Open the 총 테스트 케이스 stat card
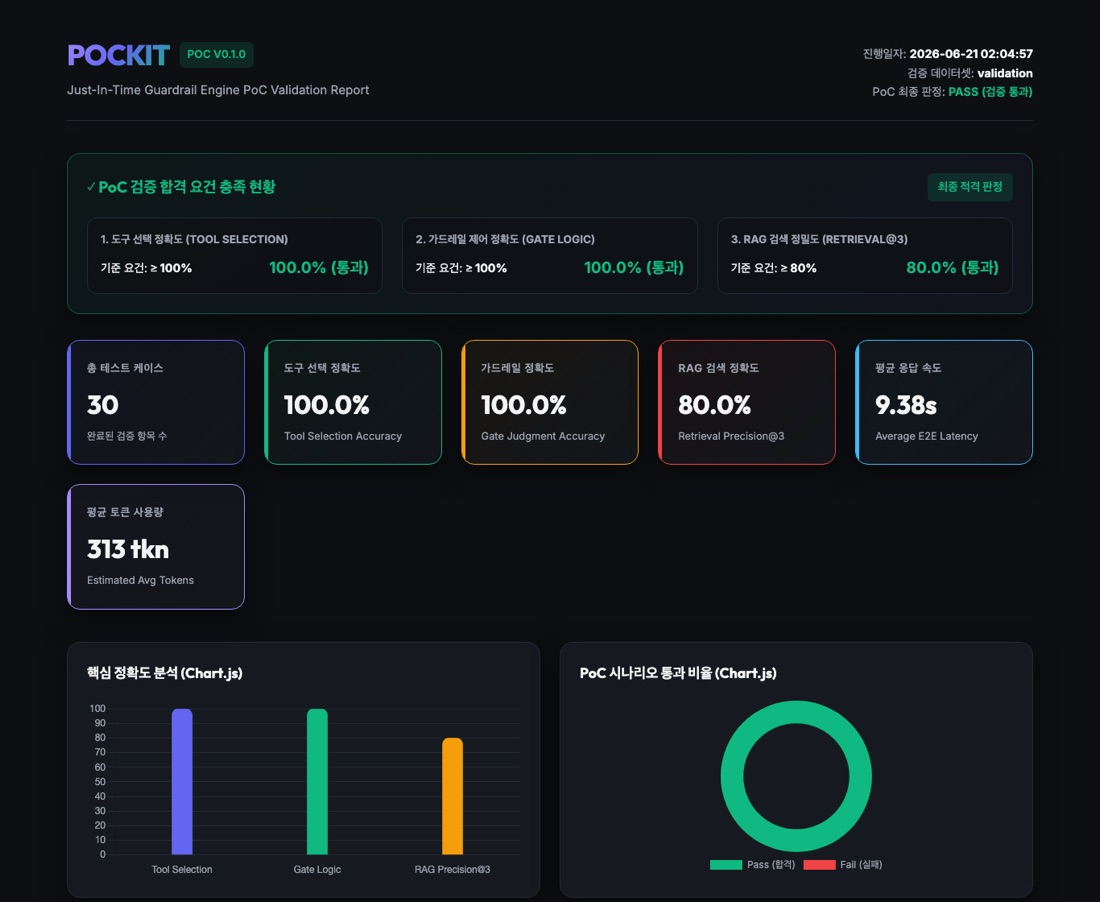The width and height of the screenshot is (1100, 902). point(156,403)
